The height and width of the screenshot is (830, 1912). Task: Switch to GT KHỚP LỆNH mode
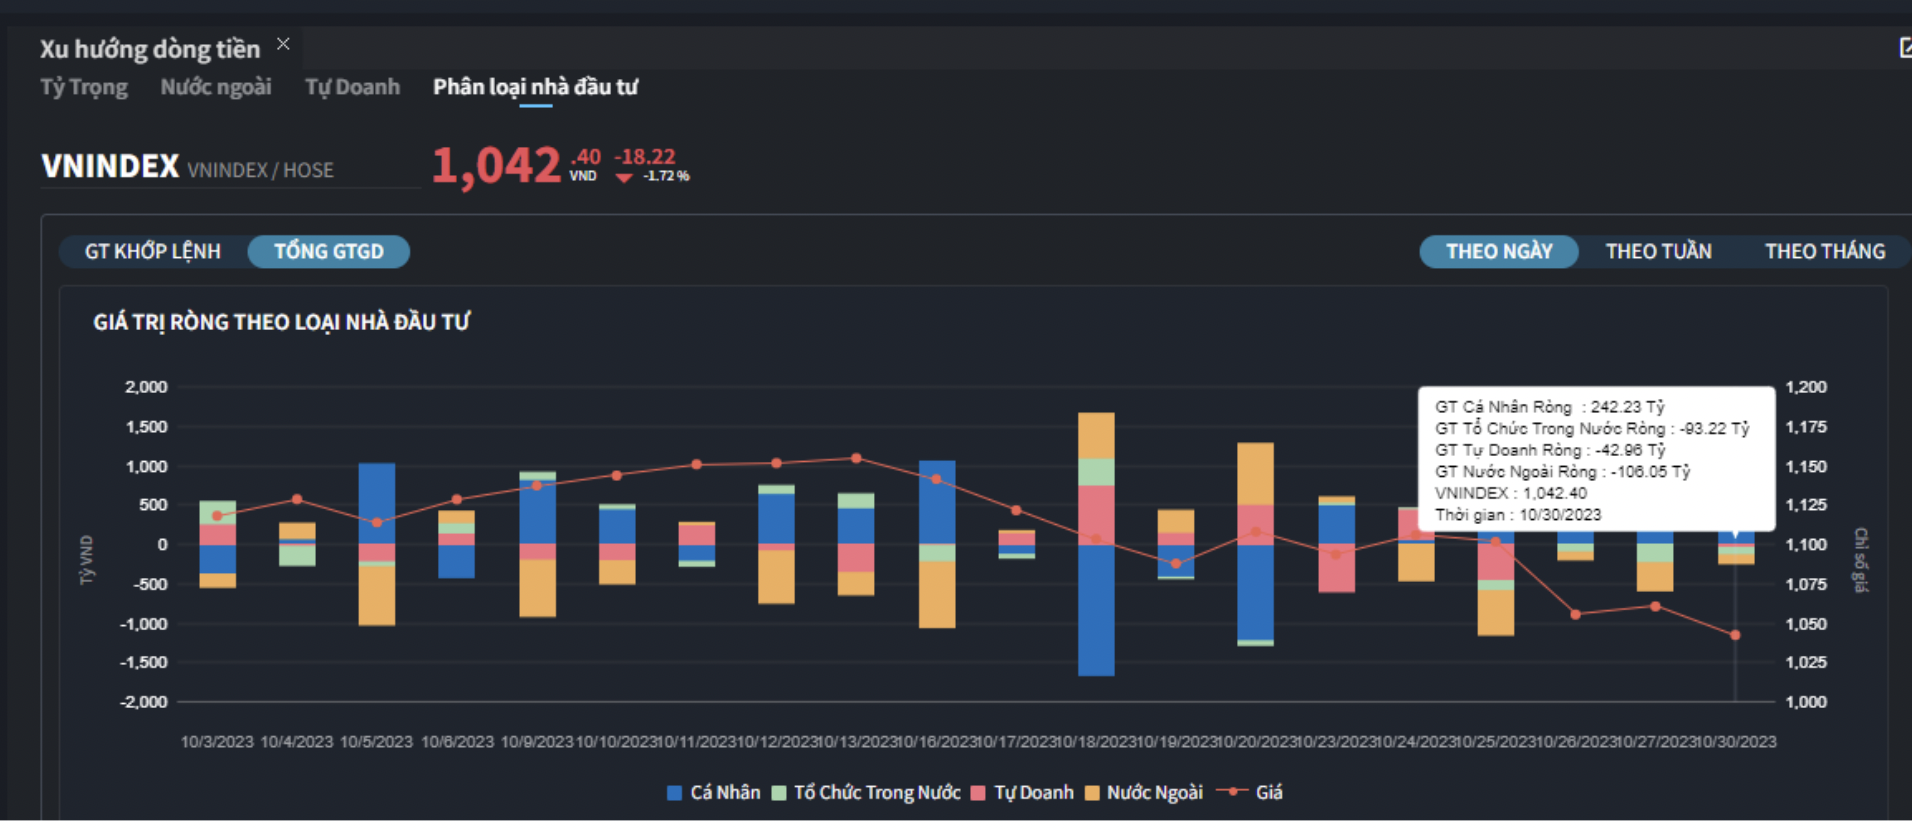point(153,251)
